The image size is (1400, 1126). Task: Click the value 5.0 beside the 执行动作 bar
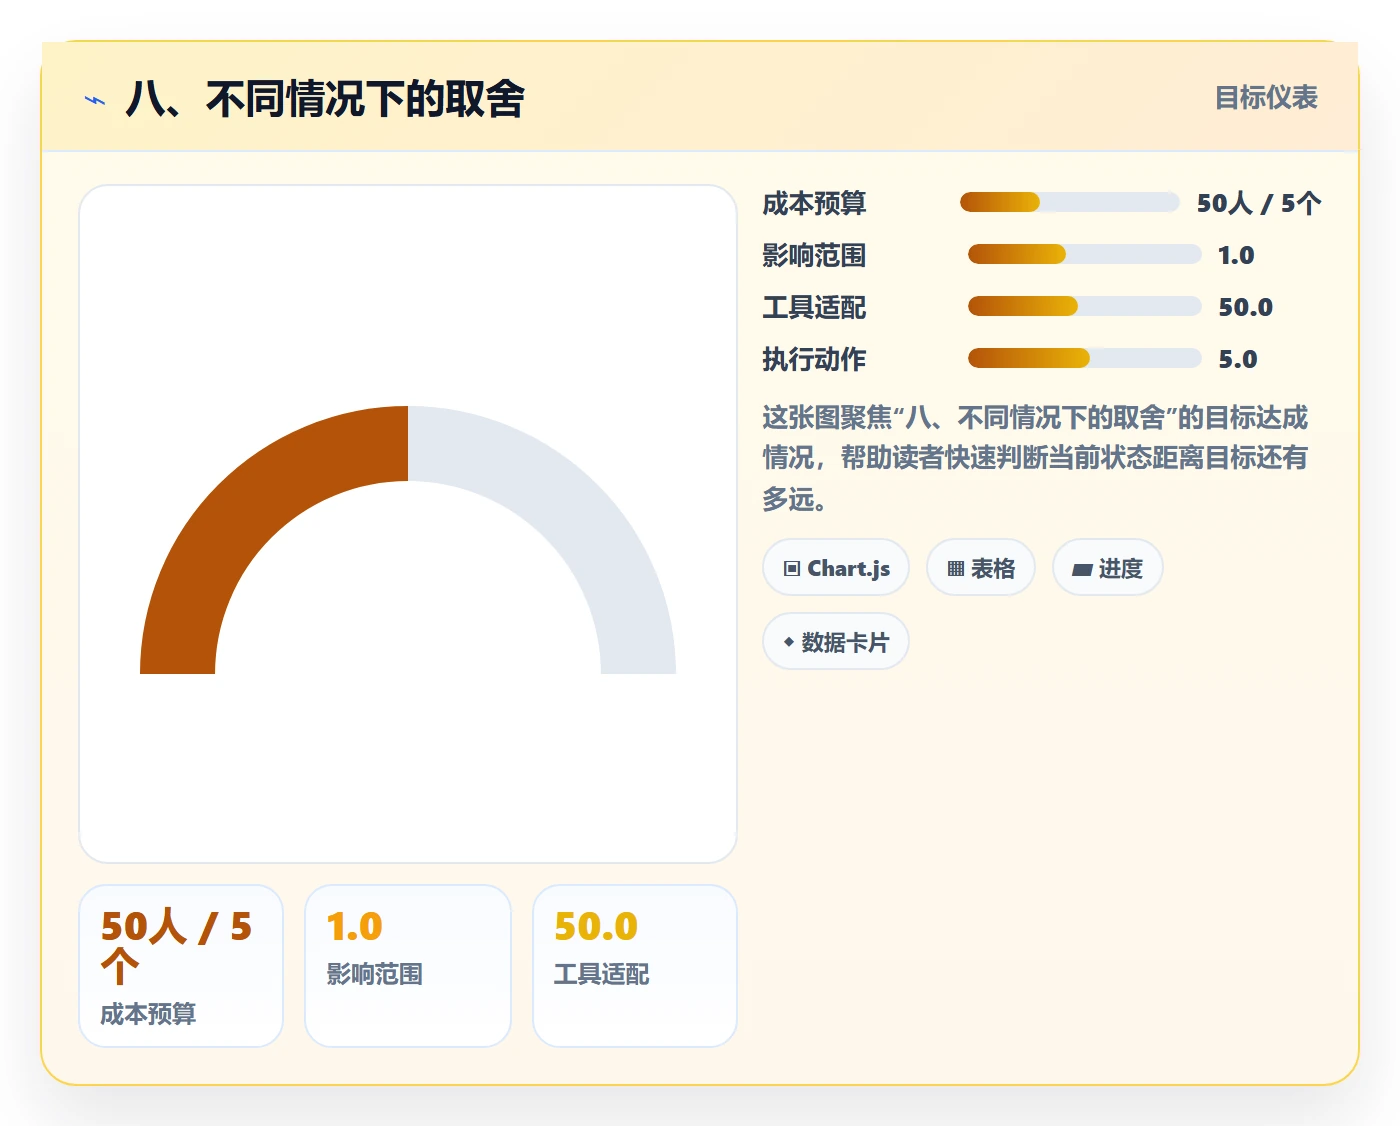pos(1237,360)
